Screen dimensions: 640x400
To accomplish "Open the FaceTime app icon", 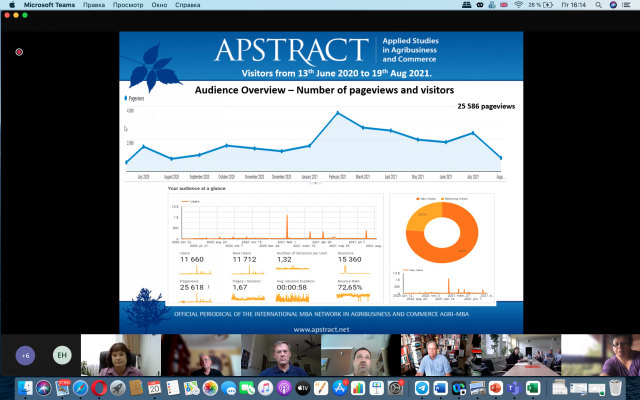I will point(247,388).
